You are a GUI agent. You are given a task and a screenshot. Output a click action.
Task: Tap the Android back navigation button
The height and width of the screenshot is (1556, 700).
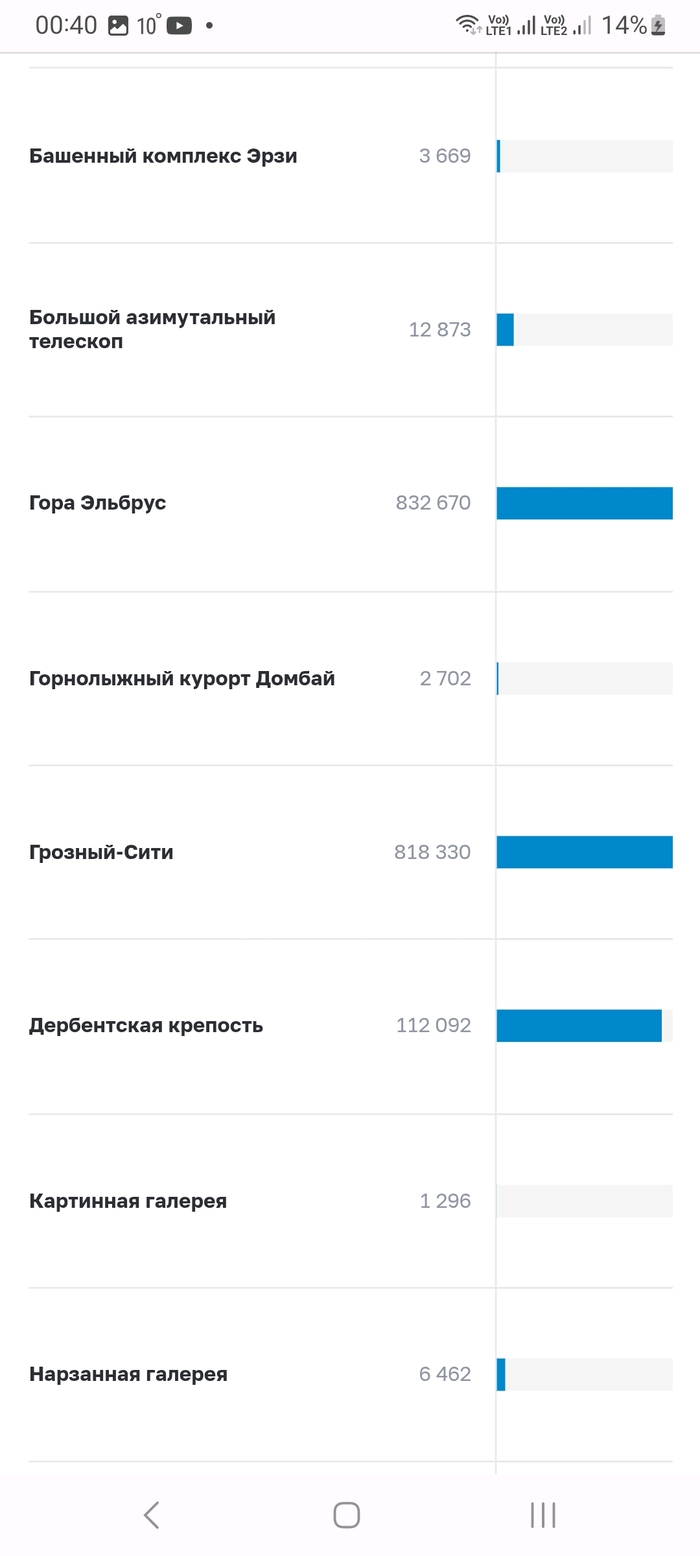152,1515
